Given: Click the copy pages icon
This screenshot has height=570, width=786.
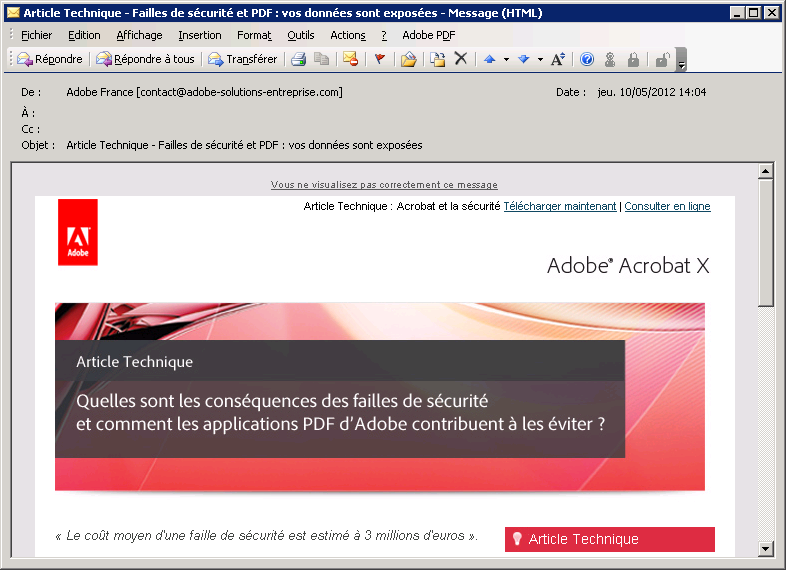Looking at the screenshot, I should tap(321, 59).
